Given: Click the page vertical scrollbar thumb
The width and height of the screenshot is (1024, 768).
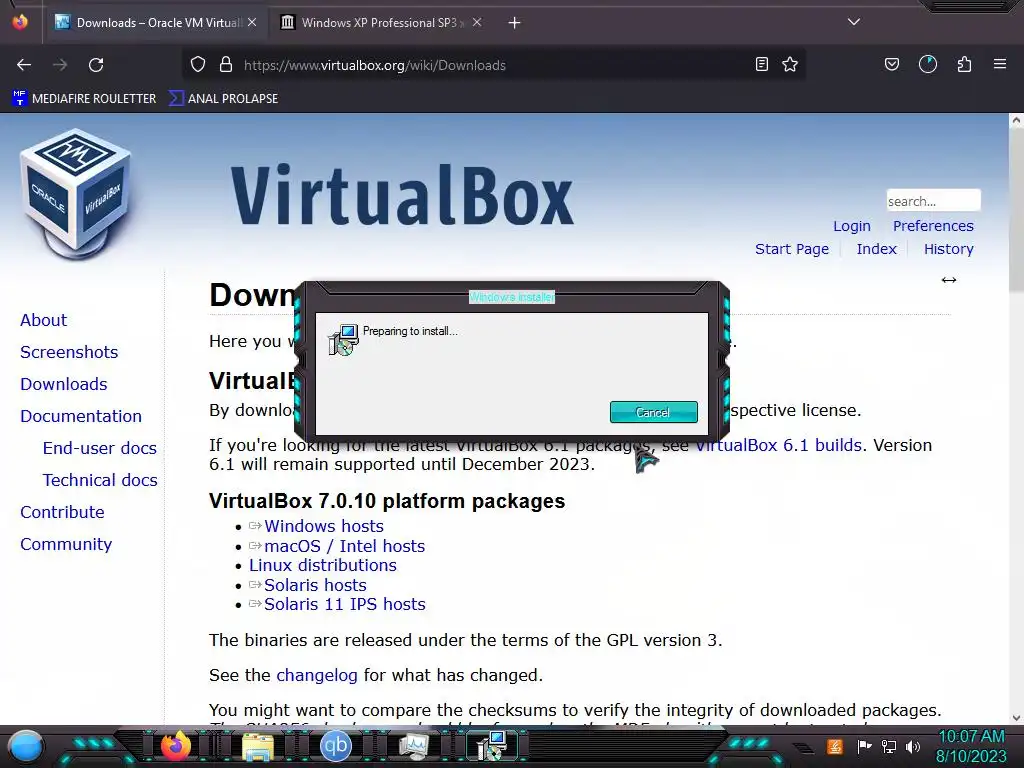Looking at the screenshot, I should [1016, 209].
